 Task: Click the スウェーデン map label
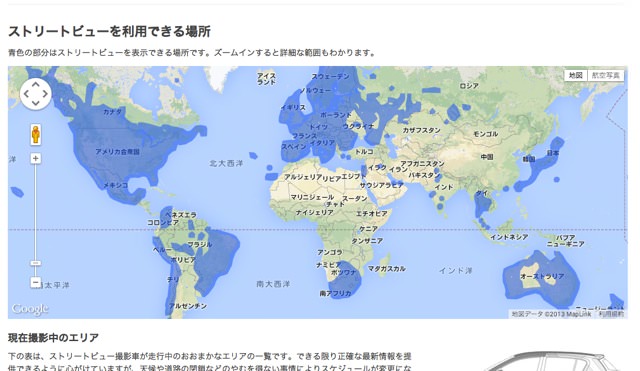(x=330, y=76)
